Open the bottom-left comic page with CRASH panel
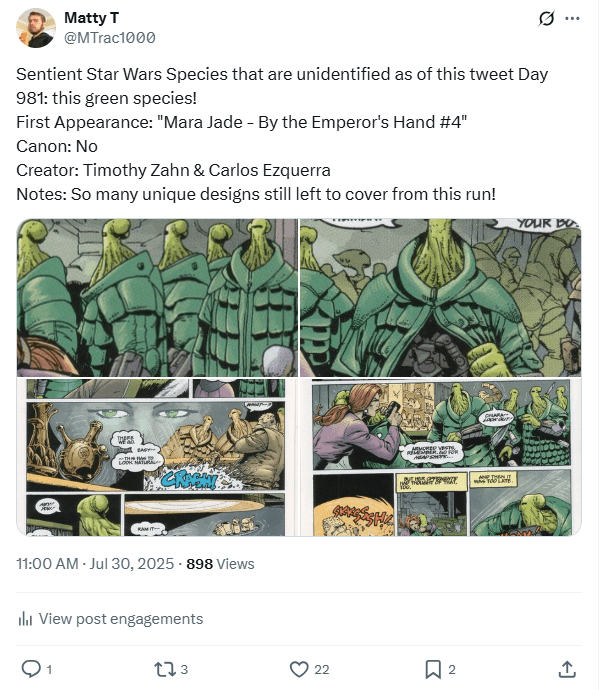Image resolution: width=601 pixels, height=690 pixels. pyautogui.click(x=157, y=457)
